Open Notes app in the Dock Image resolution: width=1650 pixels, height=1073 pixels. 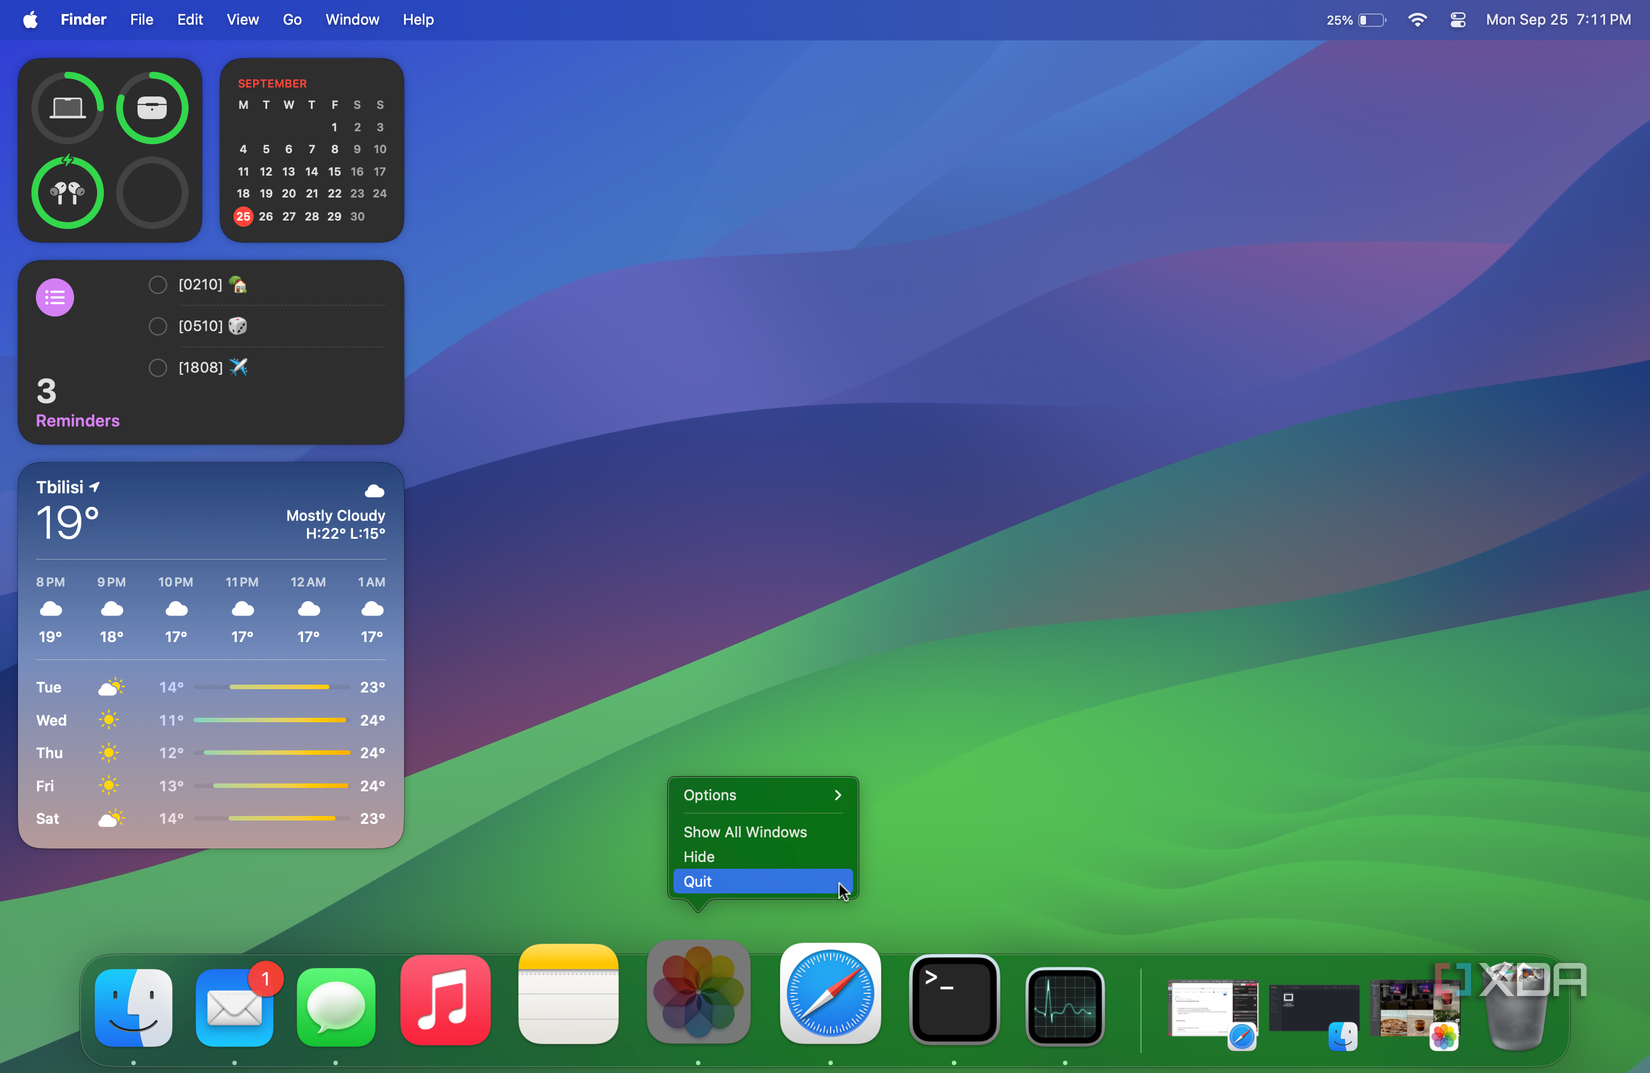click(x=568, y=995)
